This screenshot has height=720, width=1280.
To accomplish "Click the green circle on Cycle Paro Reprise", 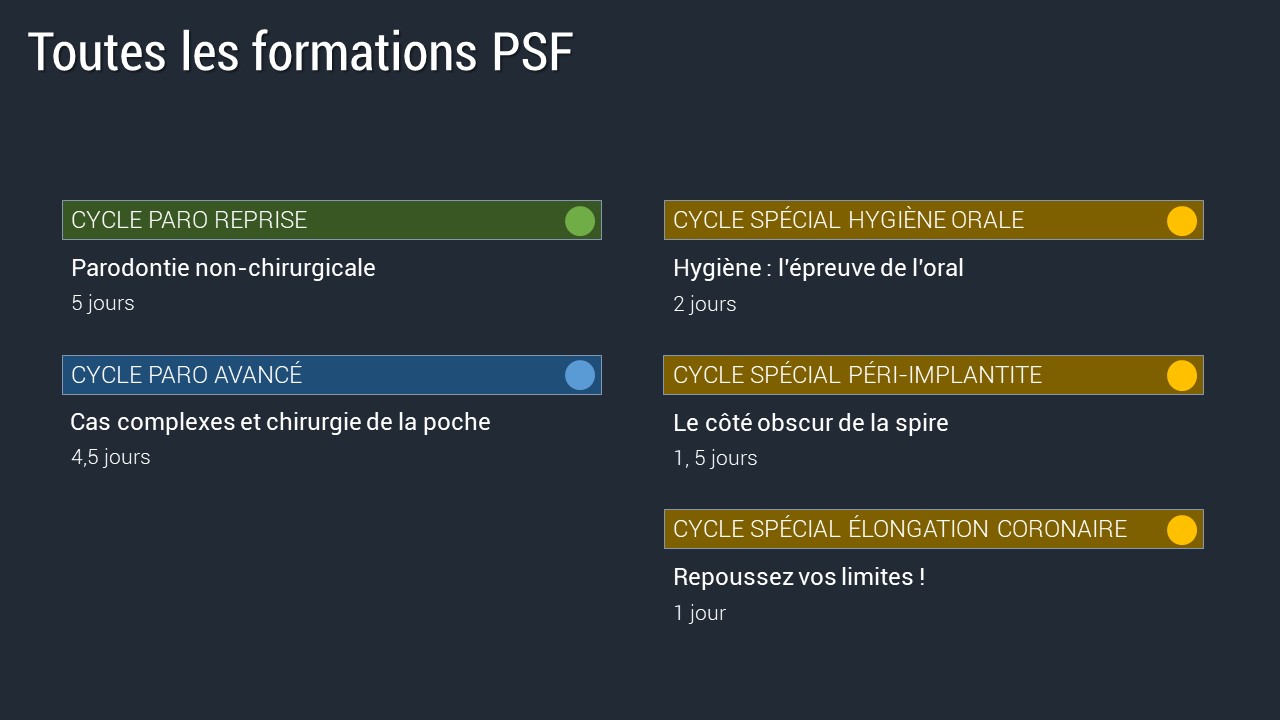I will pyautogui.click(x=580, y=221).
